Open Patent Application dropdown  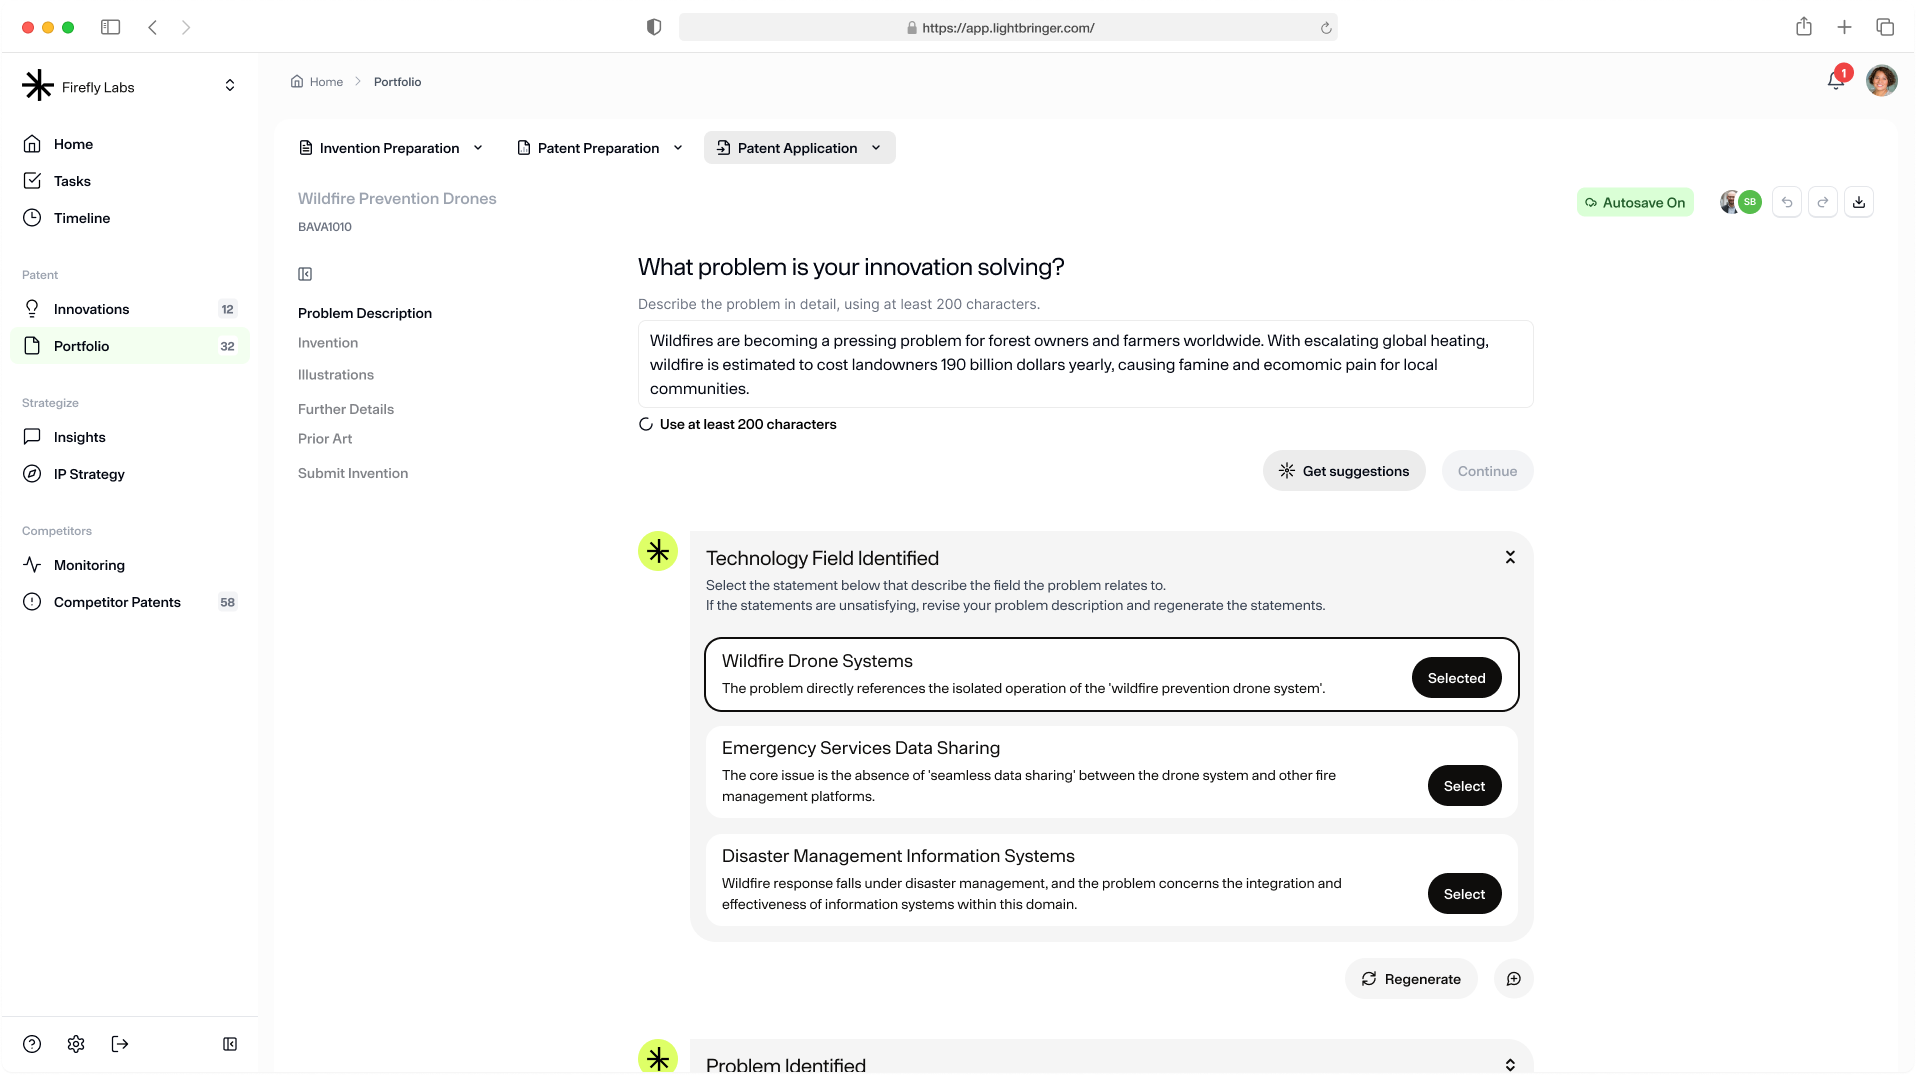click(800, 148)
